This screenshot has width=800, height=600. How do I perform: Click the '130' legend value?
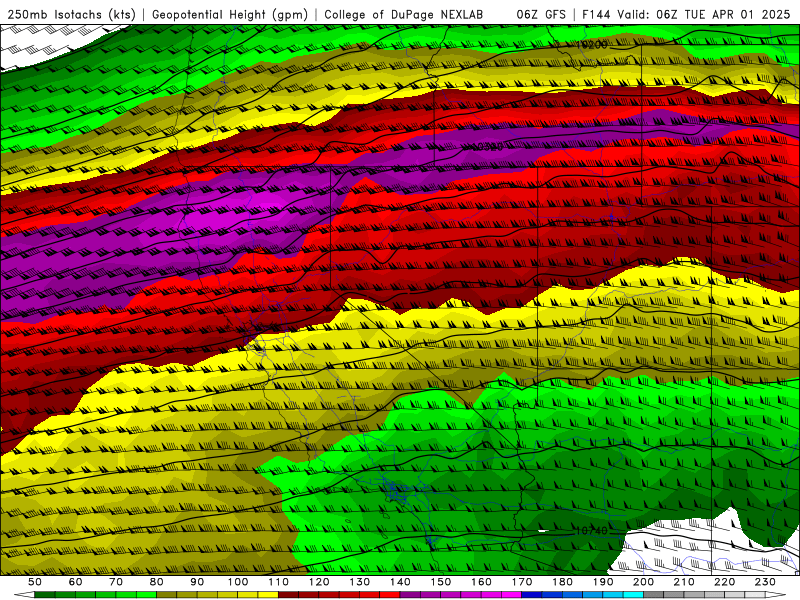(360, 582)
